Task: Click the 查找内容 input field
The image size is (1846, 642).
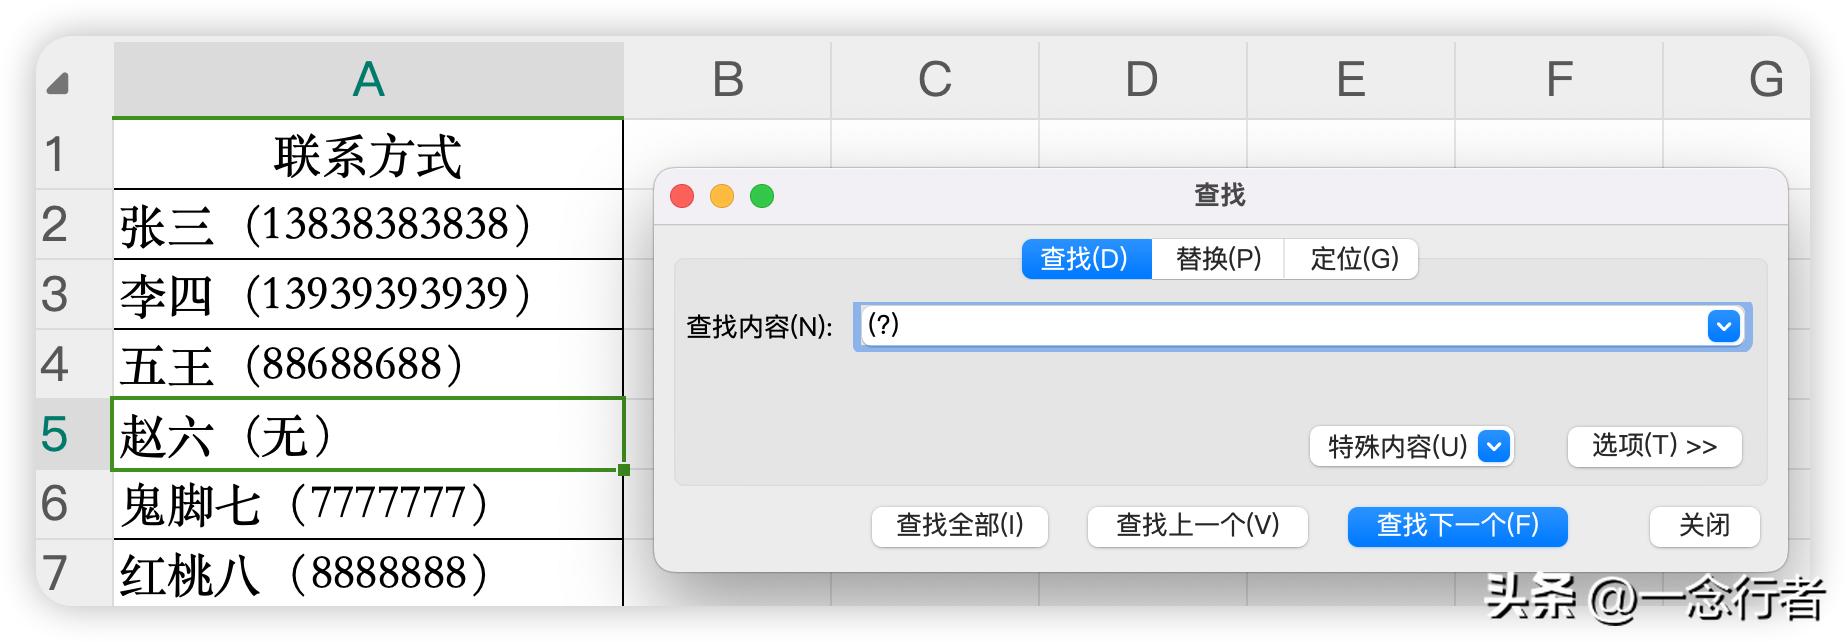Action: tap(1280, 326)
